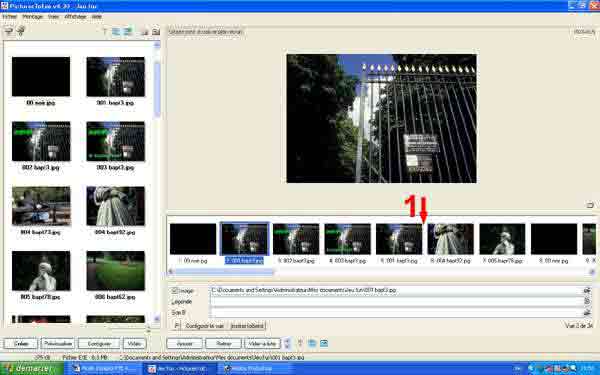Click the Vidéo button
This screenshot has width=600, height=375.
[x=134, y=344]
